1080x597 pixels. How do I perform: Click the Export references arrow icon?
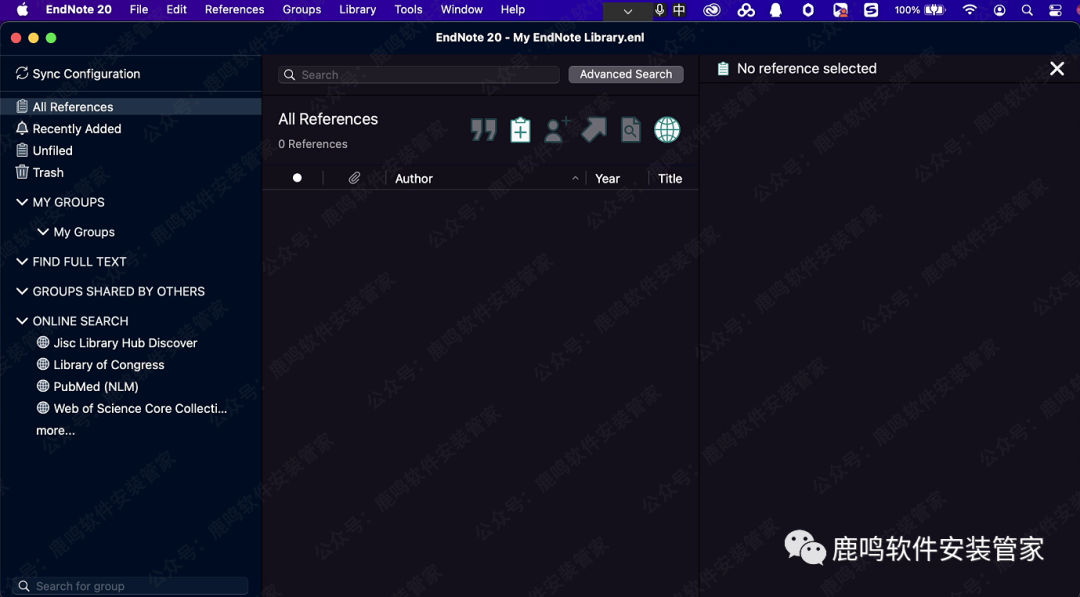pyautogui.click(x=594, y=130)
